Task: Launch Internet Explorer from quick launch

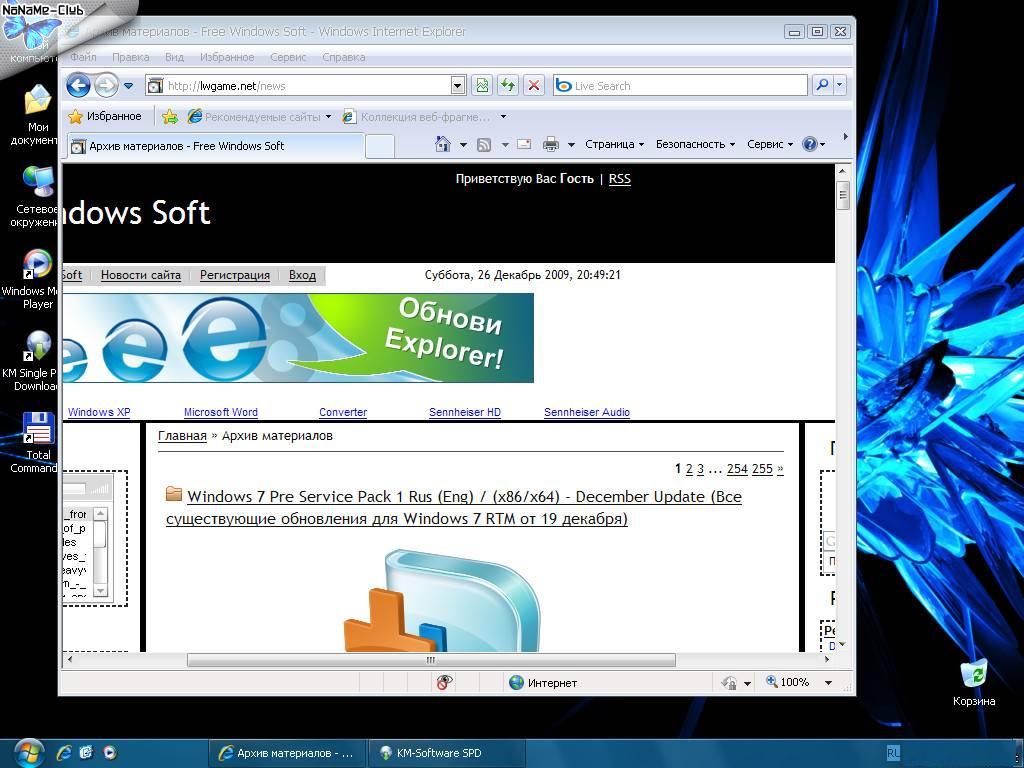Action: click(x=64, y=753)
